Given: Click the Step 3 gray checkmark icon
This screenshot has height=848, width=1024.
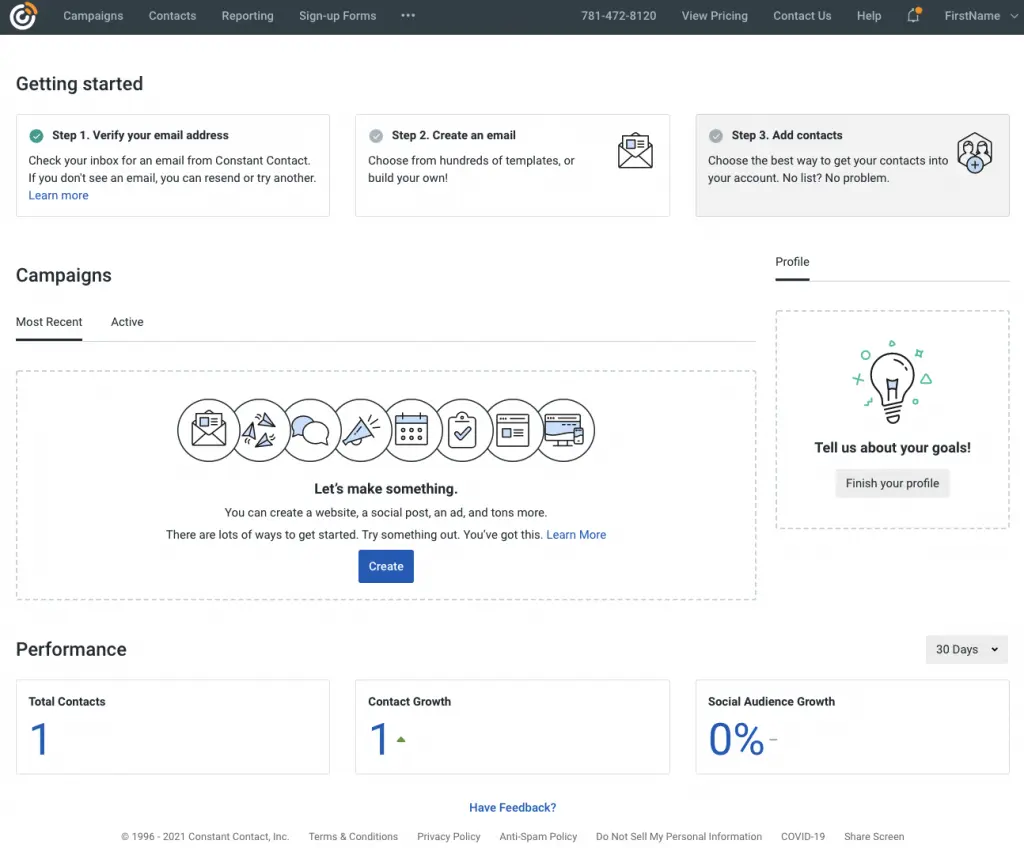Looking at the screenshot, I should pyautogui.click(x=716, y=135).
